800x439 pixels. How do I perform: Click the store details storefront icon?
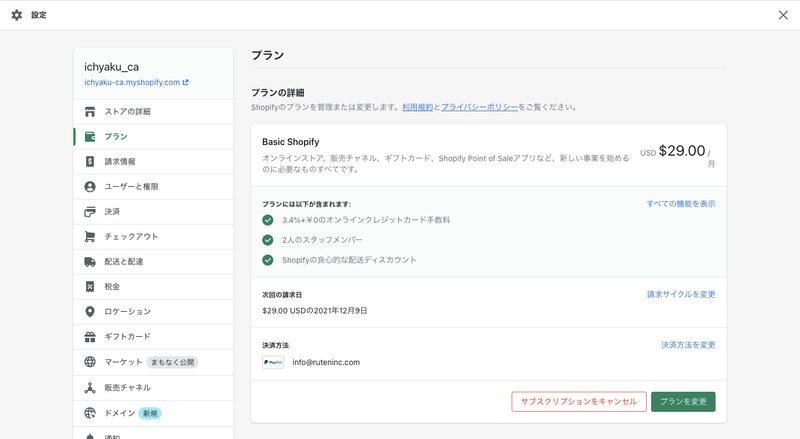click(90, 111)
